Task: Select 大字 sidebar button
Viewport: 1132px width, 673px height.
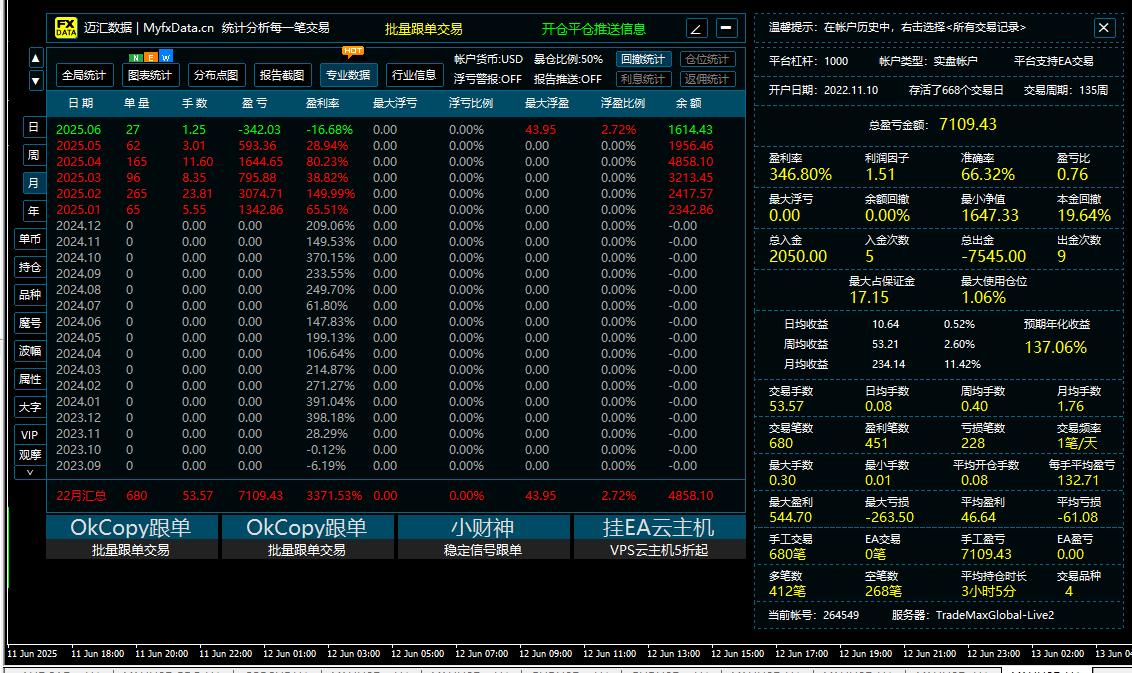Action: [30, 407]
